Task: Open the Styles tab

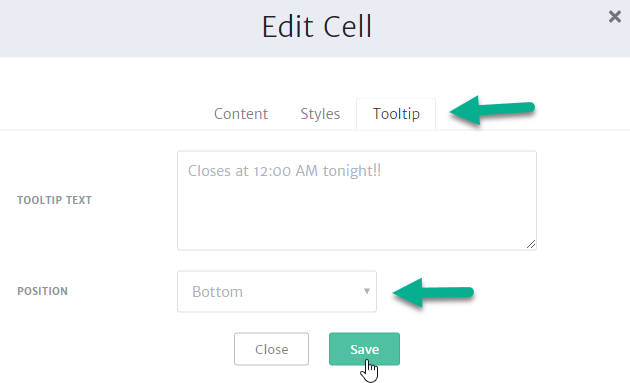Action: [x=320, y=114]
